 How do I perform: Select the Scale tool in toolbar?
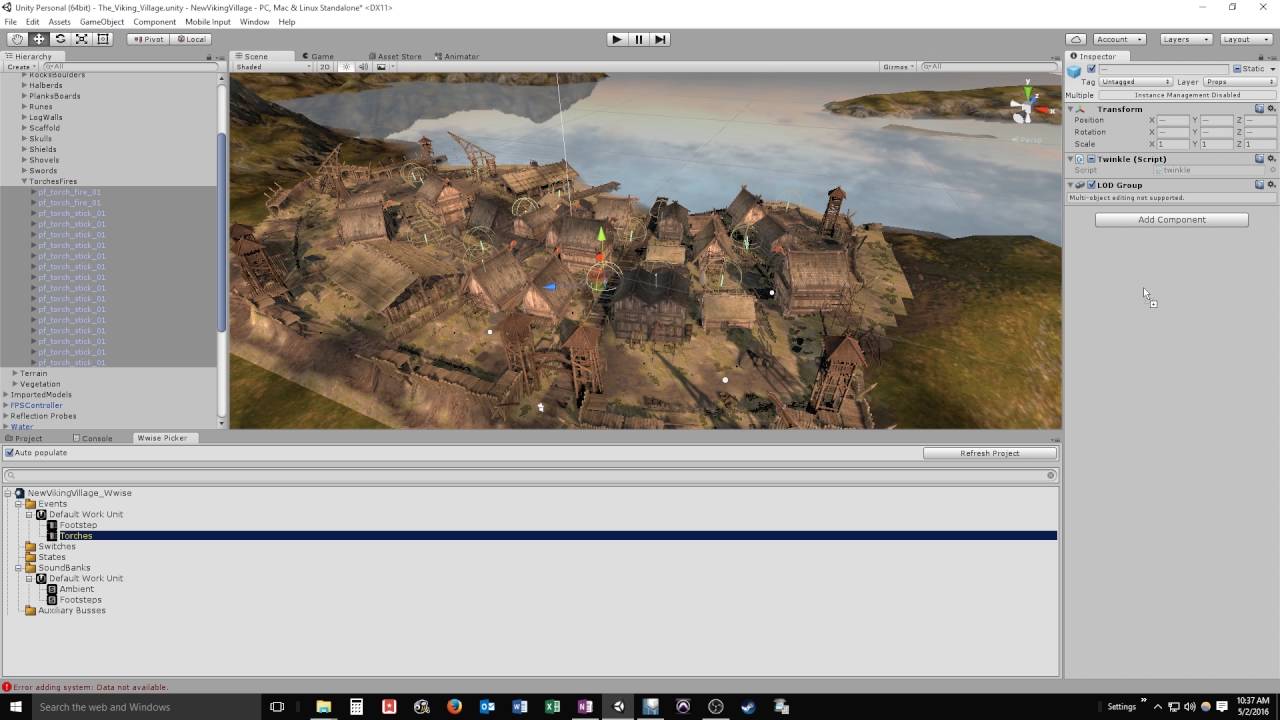(81, 39)
